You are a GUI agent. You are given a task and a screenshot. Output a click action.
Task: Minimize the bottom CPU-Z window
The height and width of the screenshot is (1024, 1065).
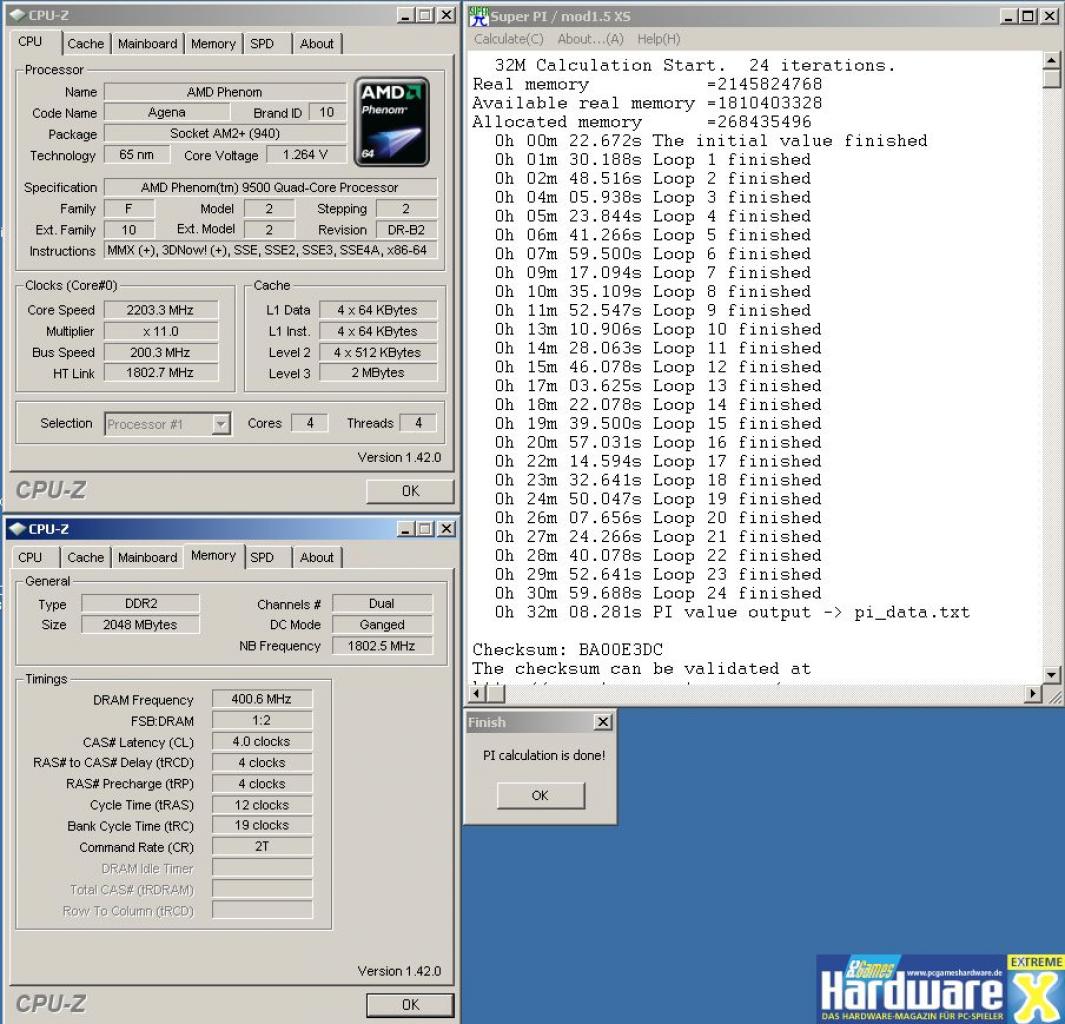click(x=405, y=529)
